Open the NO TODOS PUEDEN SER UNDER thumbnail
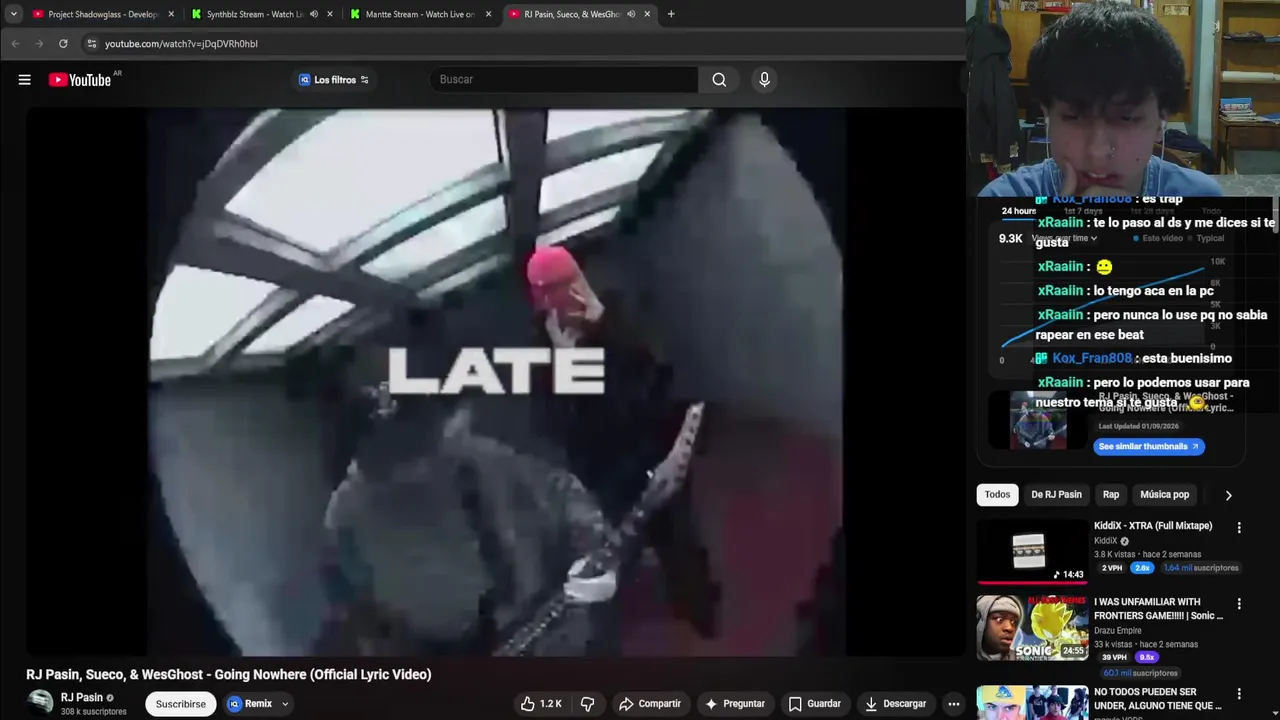This screenshot has height=720, width=1280. click(1032, 703)
